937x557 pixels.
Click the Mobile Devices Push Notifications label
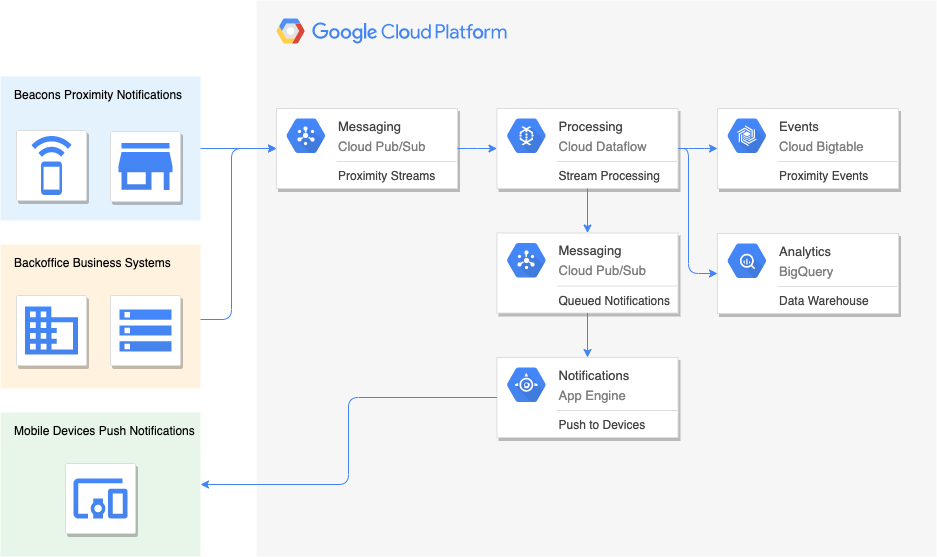[x=104, y=431]
